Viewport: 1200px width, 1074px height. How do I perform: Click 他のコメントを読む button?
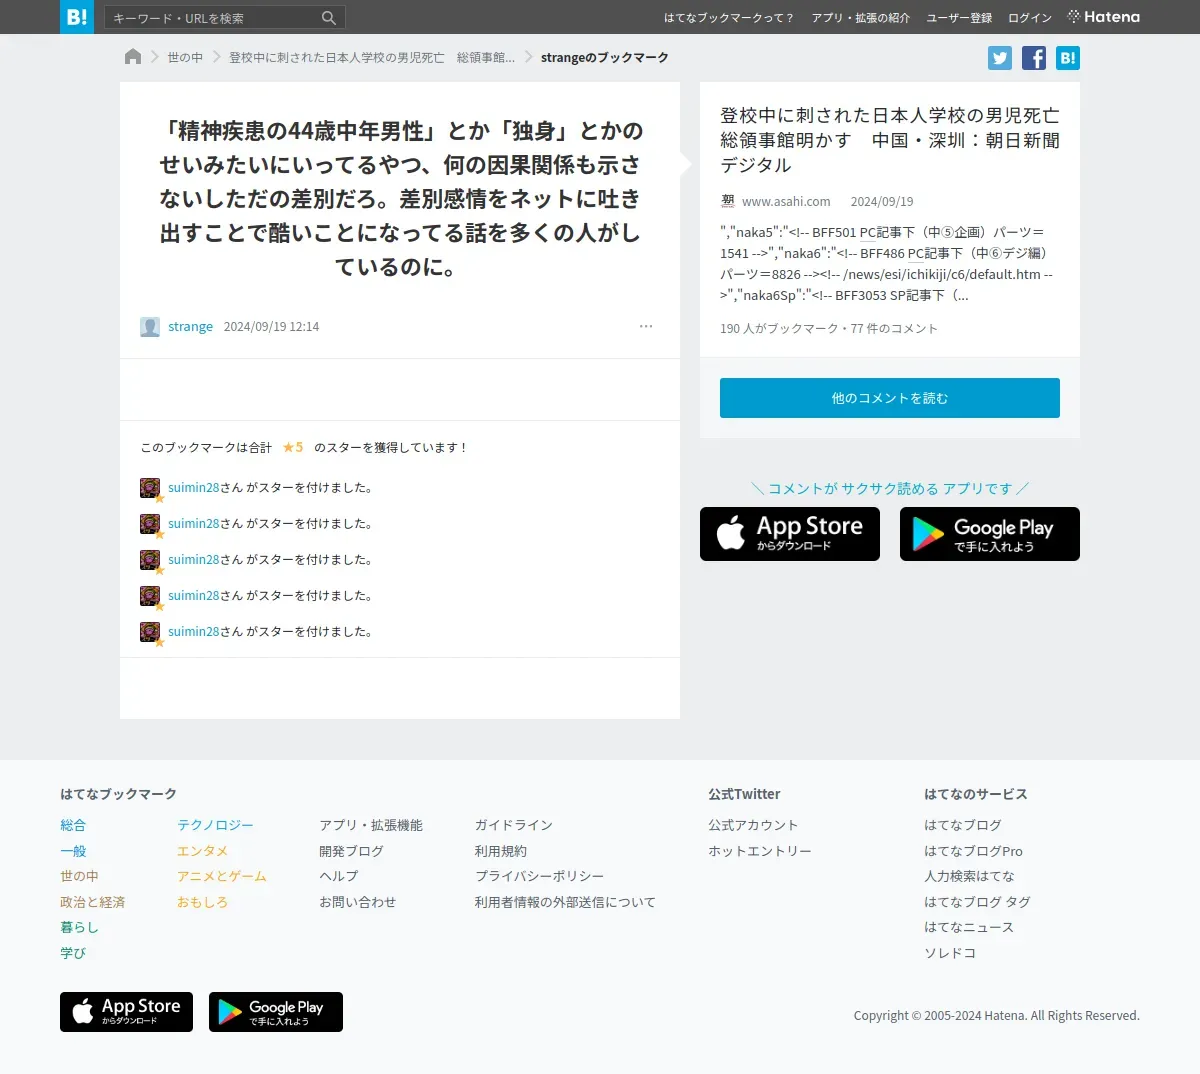(890, 398)
